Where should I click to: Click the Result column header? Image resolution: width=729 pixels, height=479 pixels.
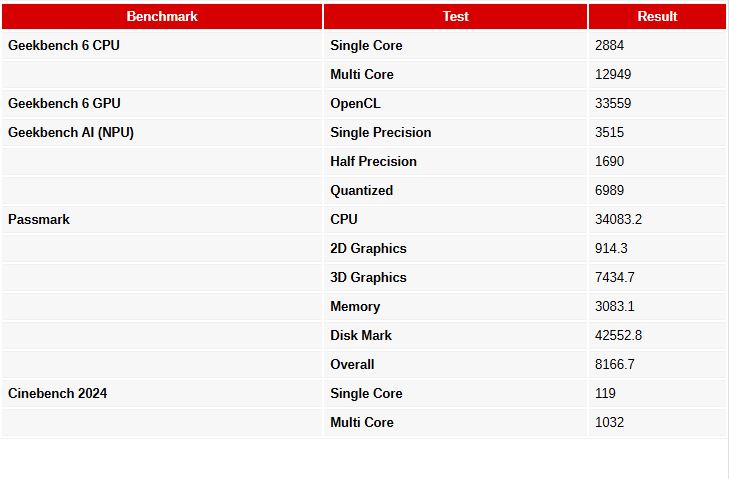pos(657,16)
